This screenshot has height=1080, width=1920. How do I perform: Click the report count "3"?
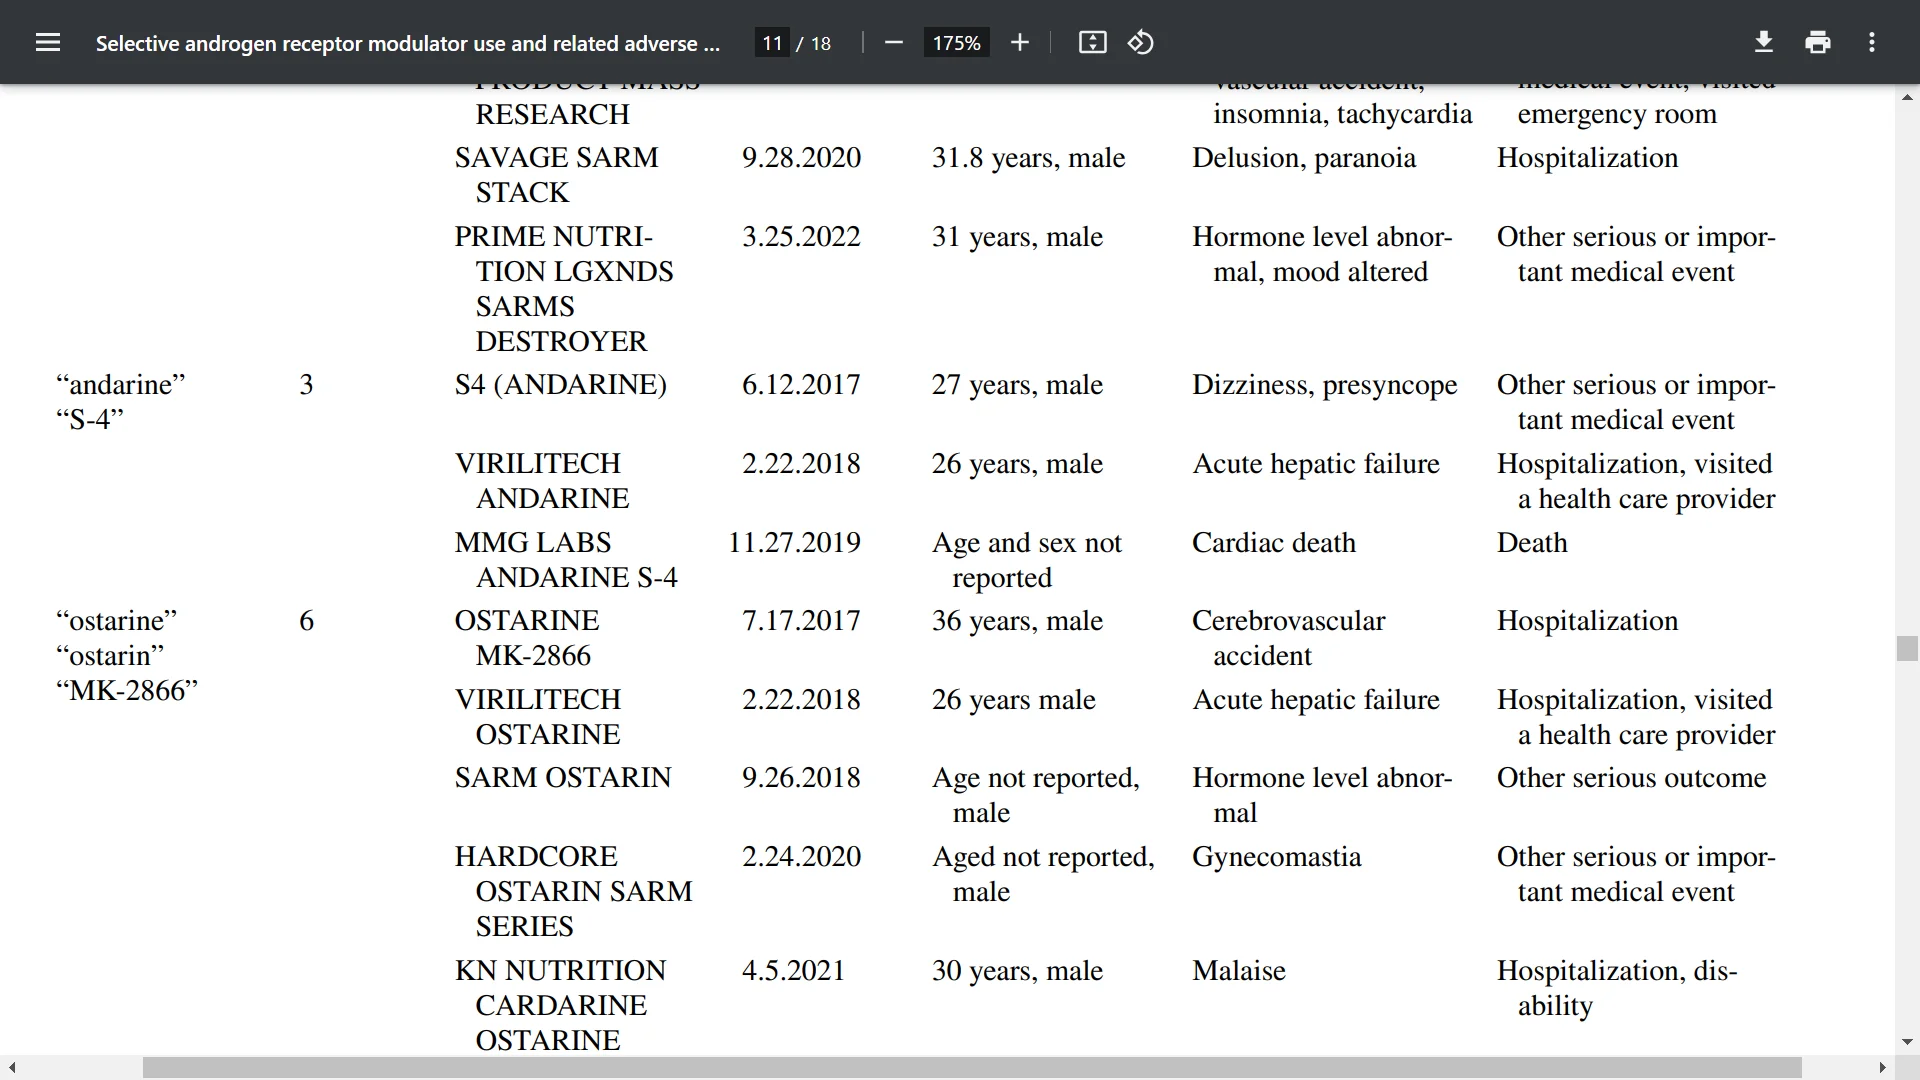tap(306, 385)
